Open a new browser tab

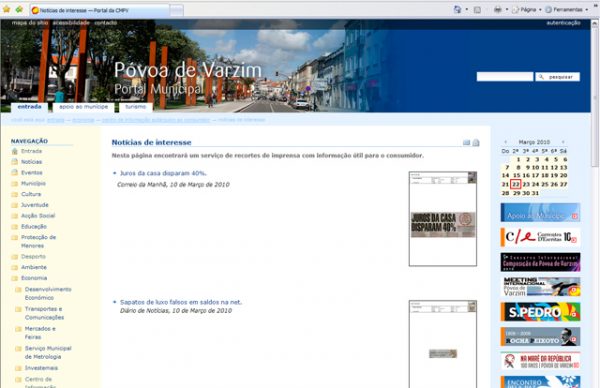(x=176, y=10)
